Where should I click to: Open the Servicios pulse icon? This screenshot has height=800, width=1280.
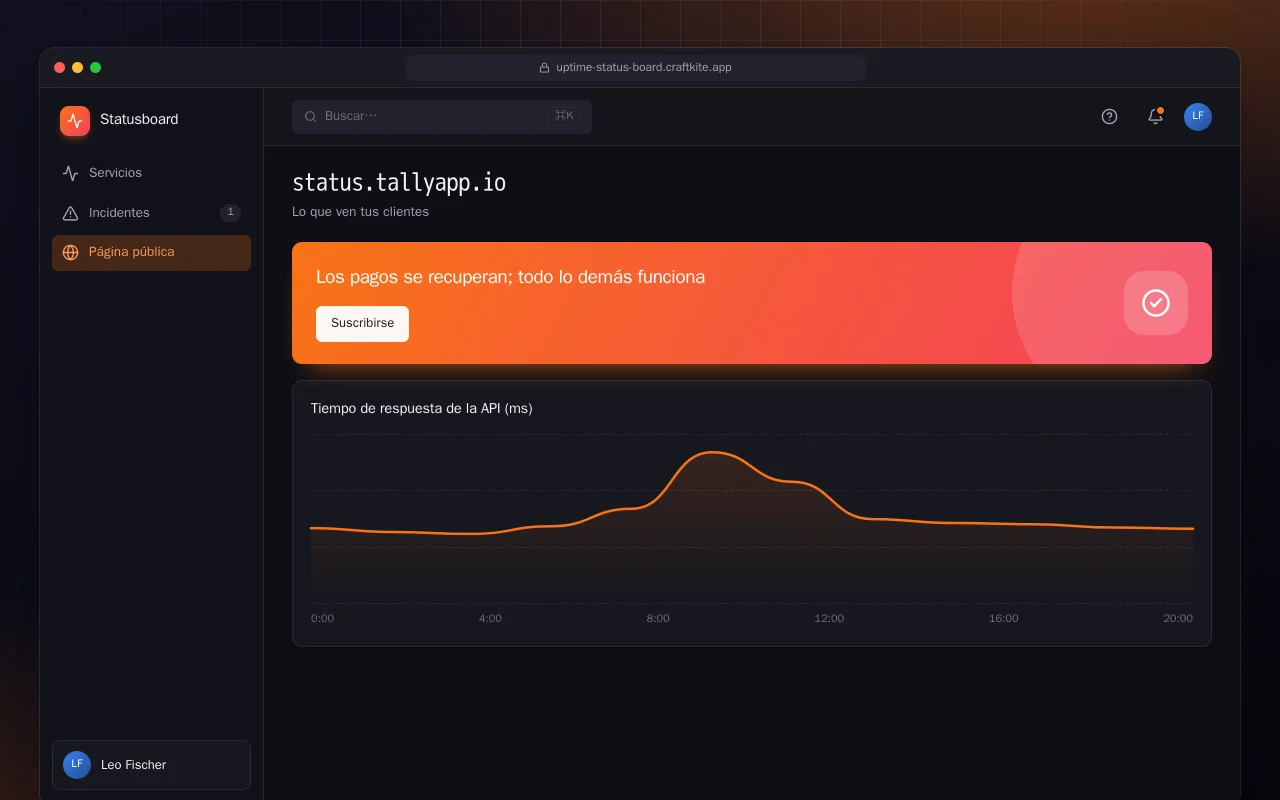(x=70, y=173)
